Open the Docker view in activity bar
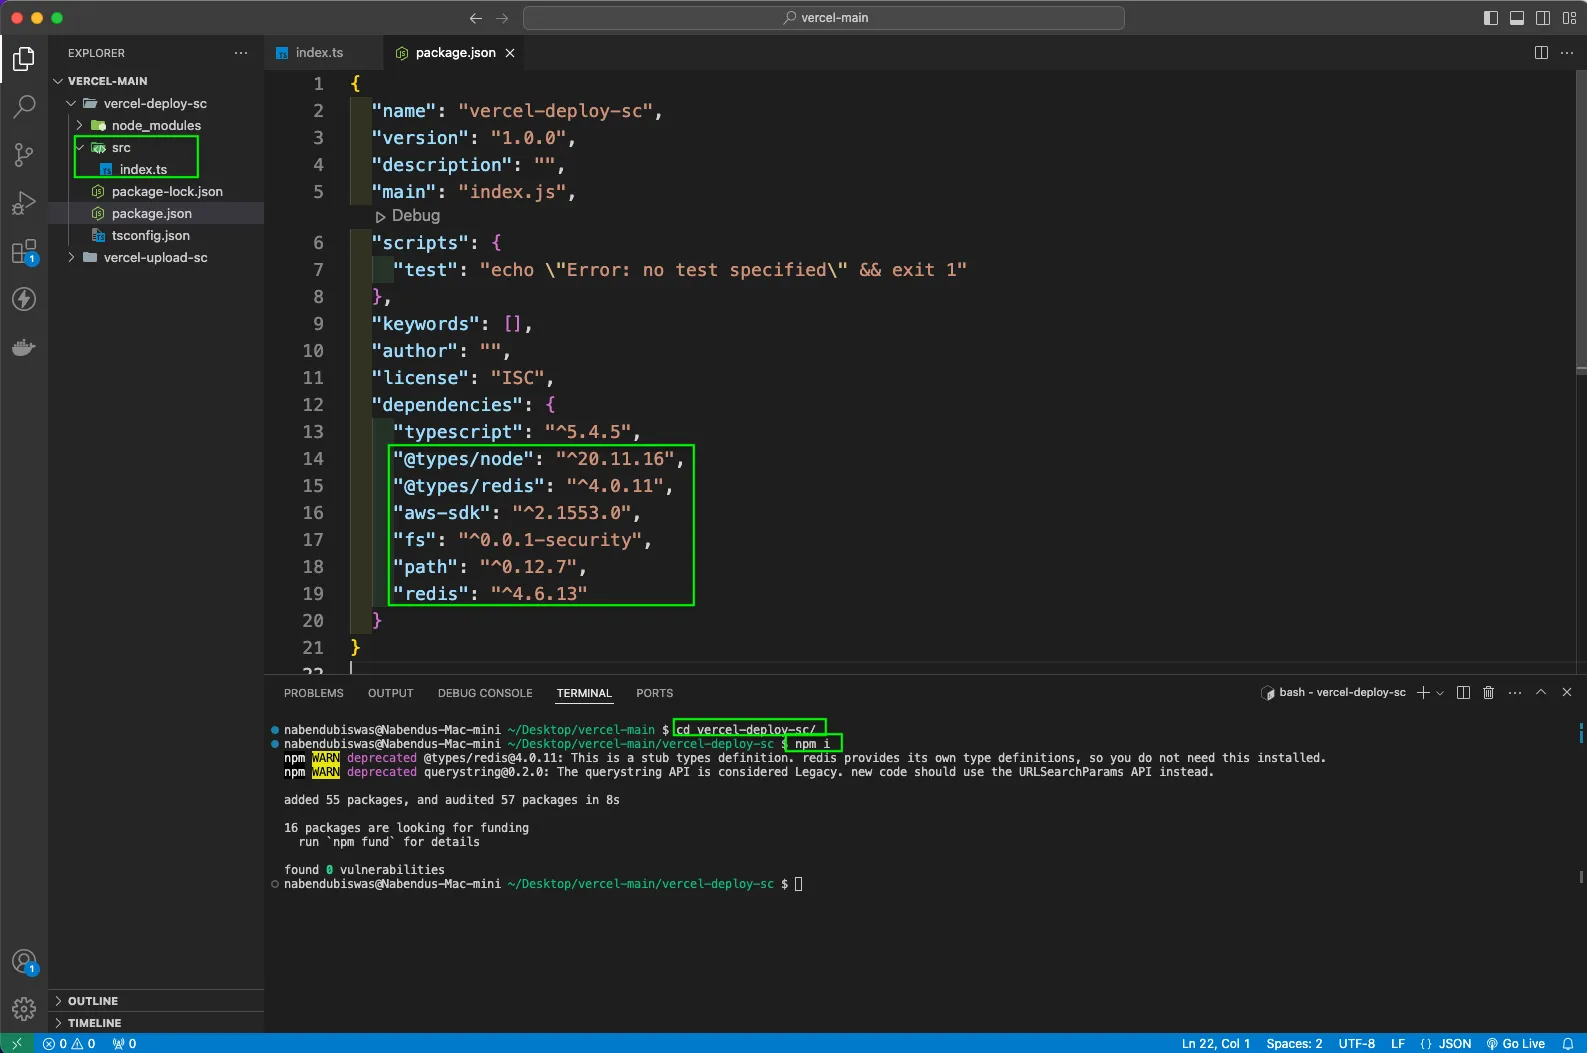This screenshot has width=1587, height=1053. click(x=24, y=347)
